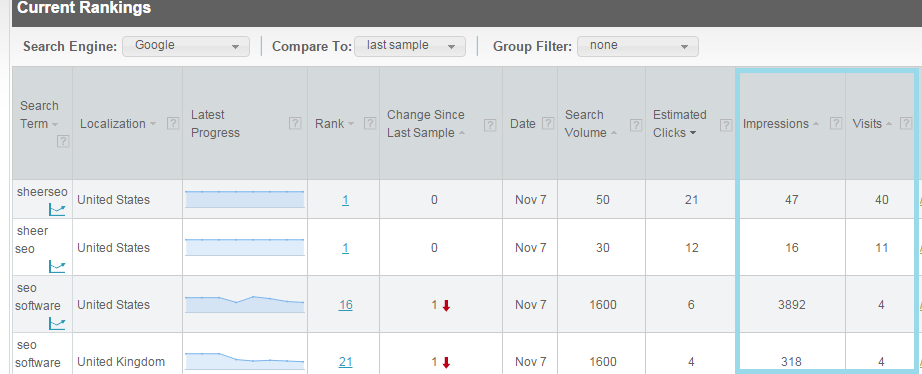Select impressions value 318
Viewport: 922px width, 374px height.
791,362
